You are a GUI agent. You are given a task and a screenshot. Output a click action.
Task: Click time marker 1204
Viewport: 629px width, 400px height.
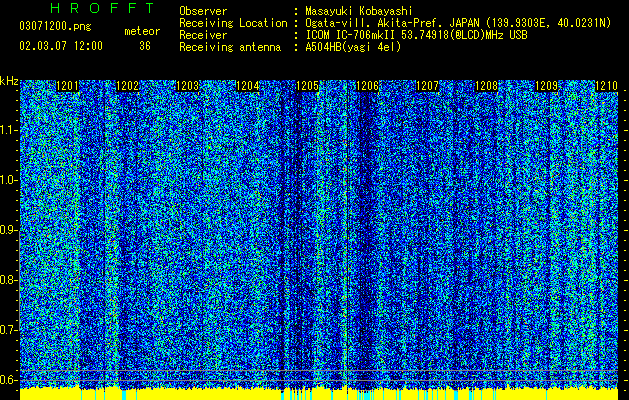(248, 86)
